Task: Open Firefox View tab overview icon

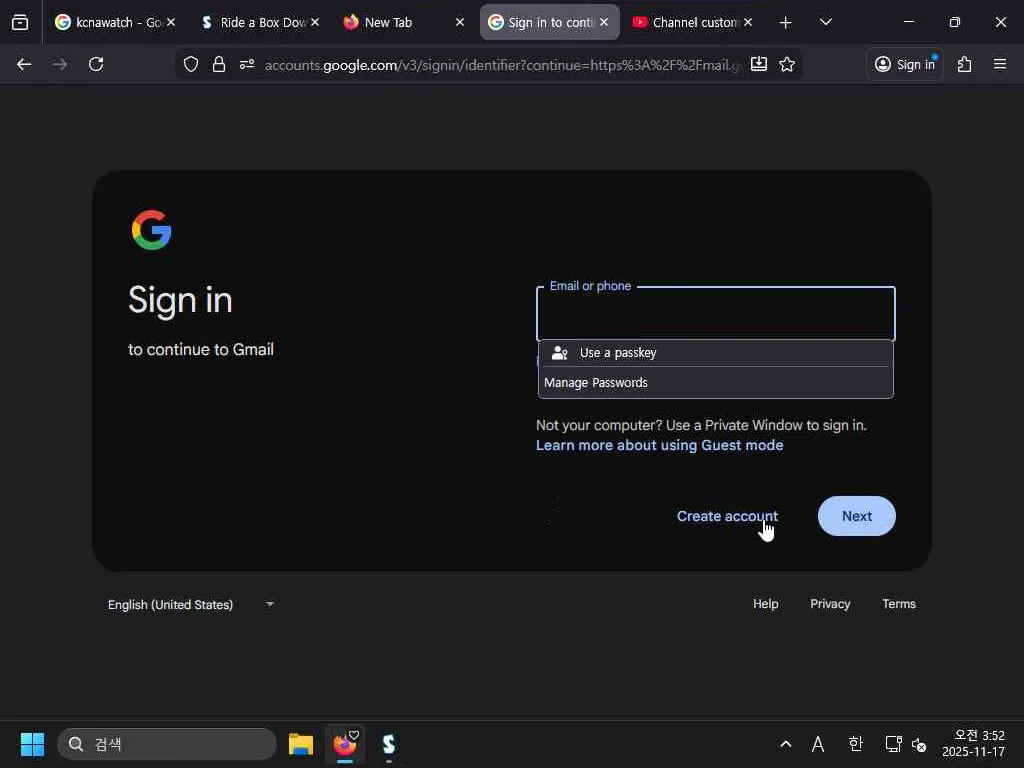Action: point(20,22)
